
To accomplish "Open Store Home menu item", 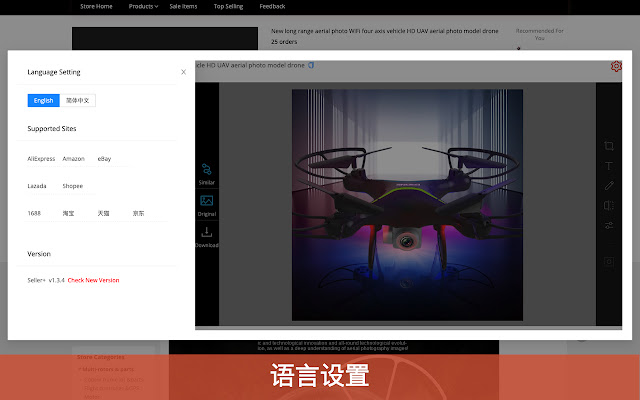I will coord(96,7).
